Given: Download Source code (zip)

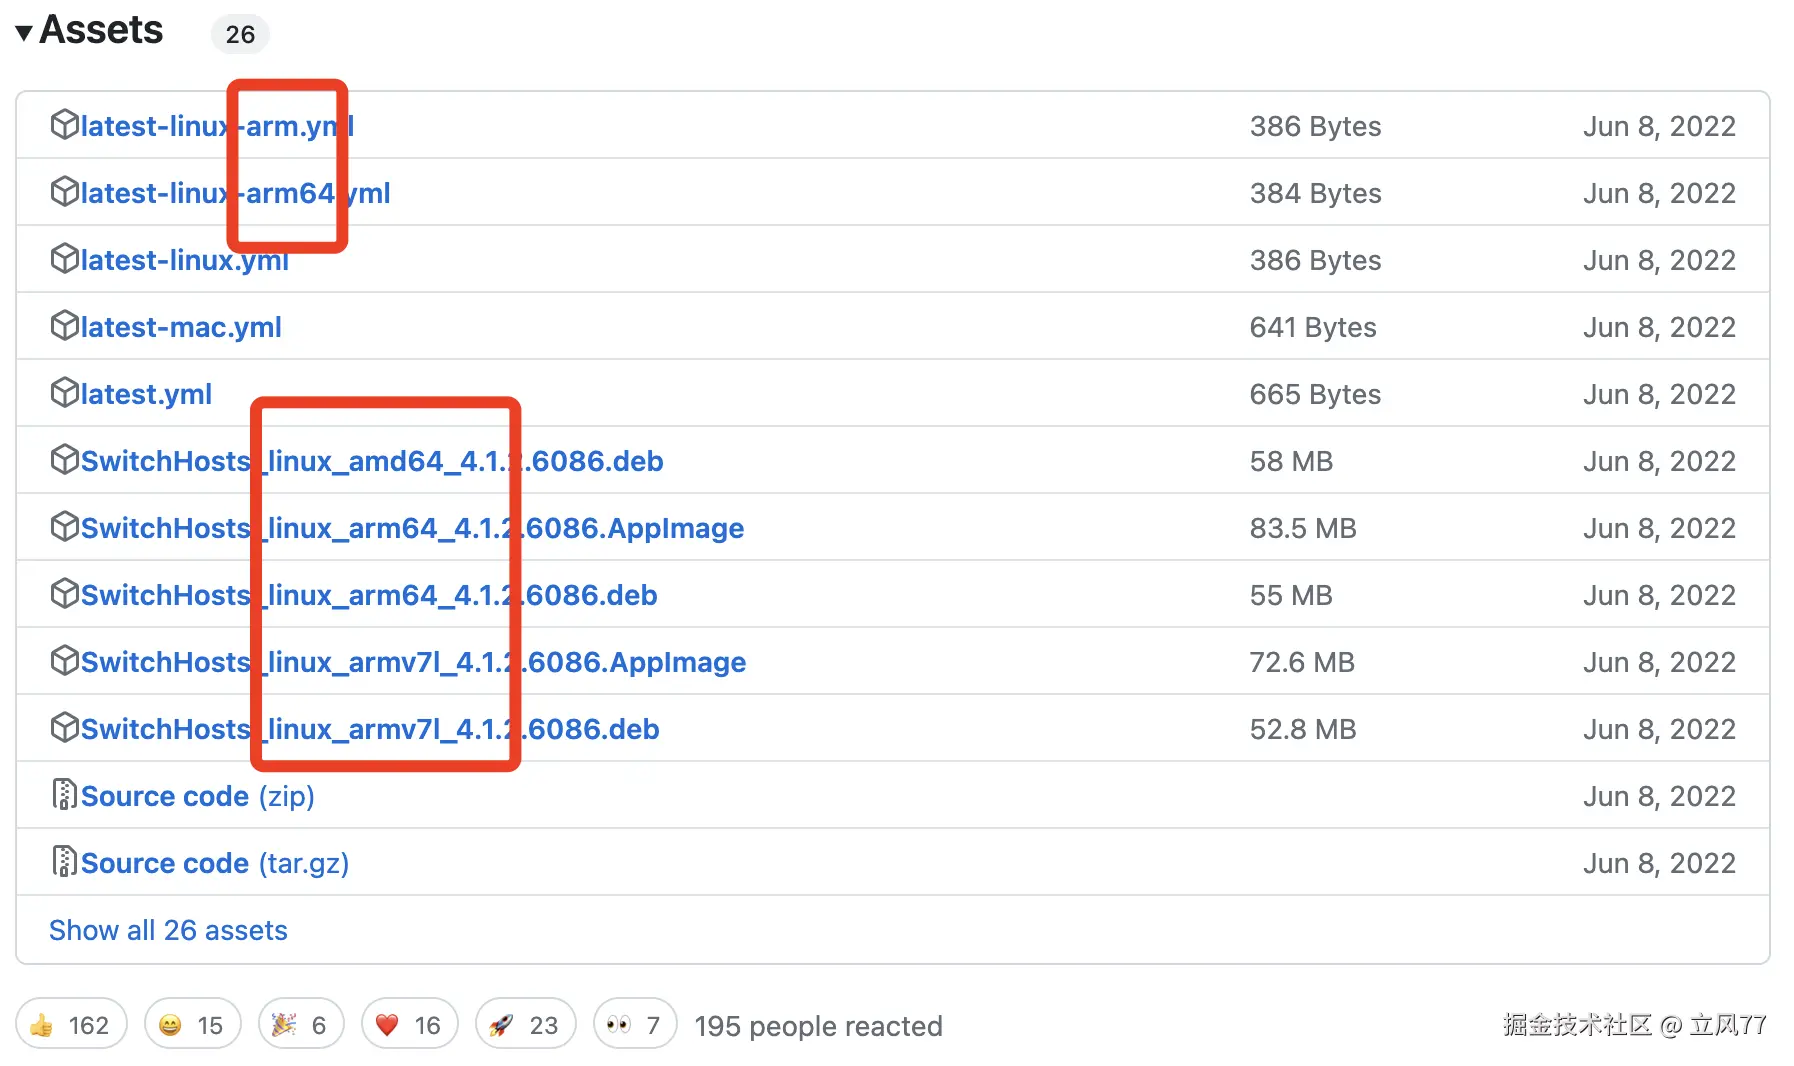Looking at the screenshot, I should click(x=198, y=796).
